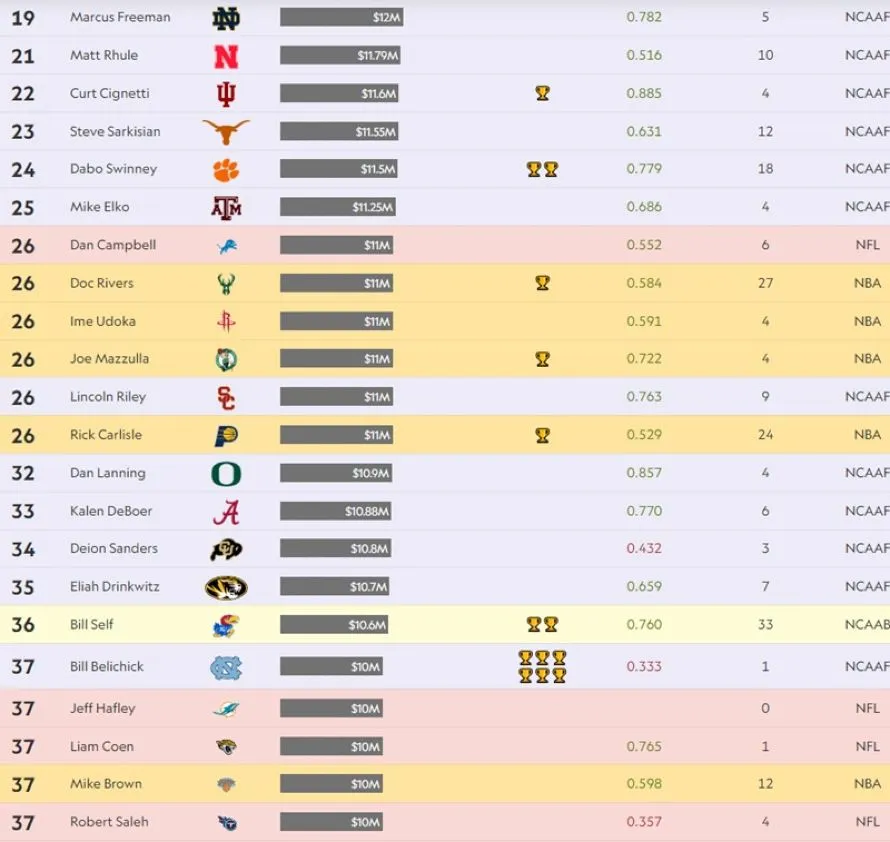Click the North Carolina Tar Heels logo
The image size is (890, 842).
tap(226, 667)
